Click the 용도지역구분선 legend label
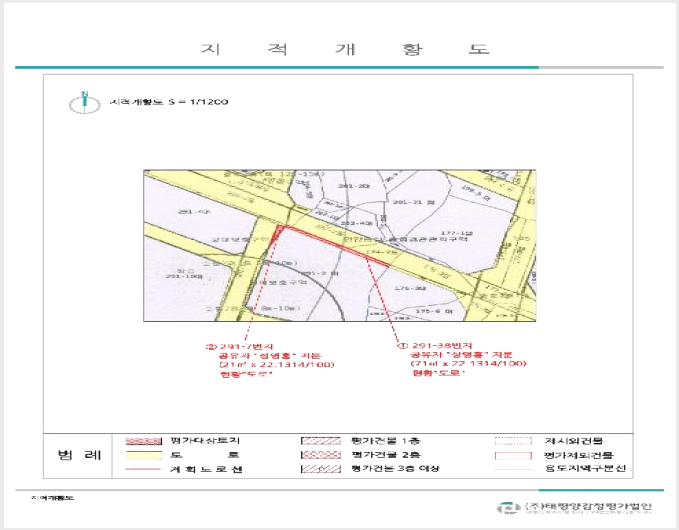The image size is (679, 530). pos(585,469)
